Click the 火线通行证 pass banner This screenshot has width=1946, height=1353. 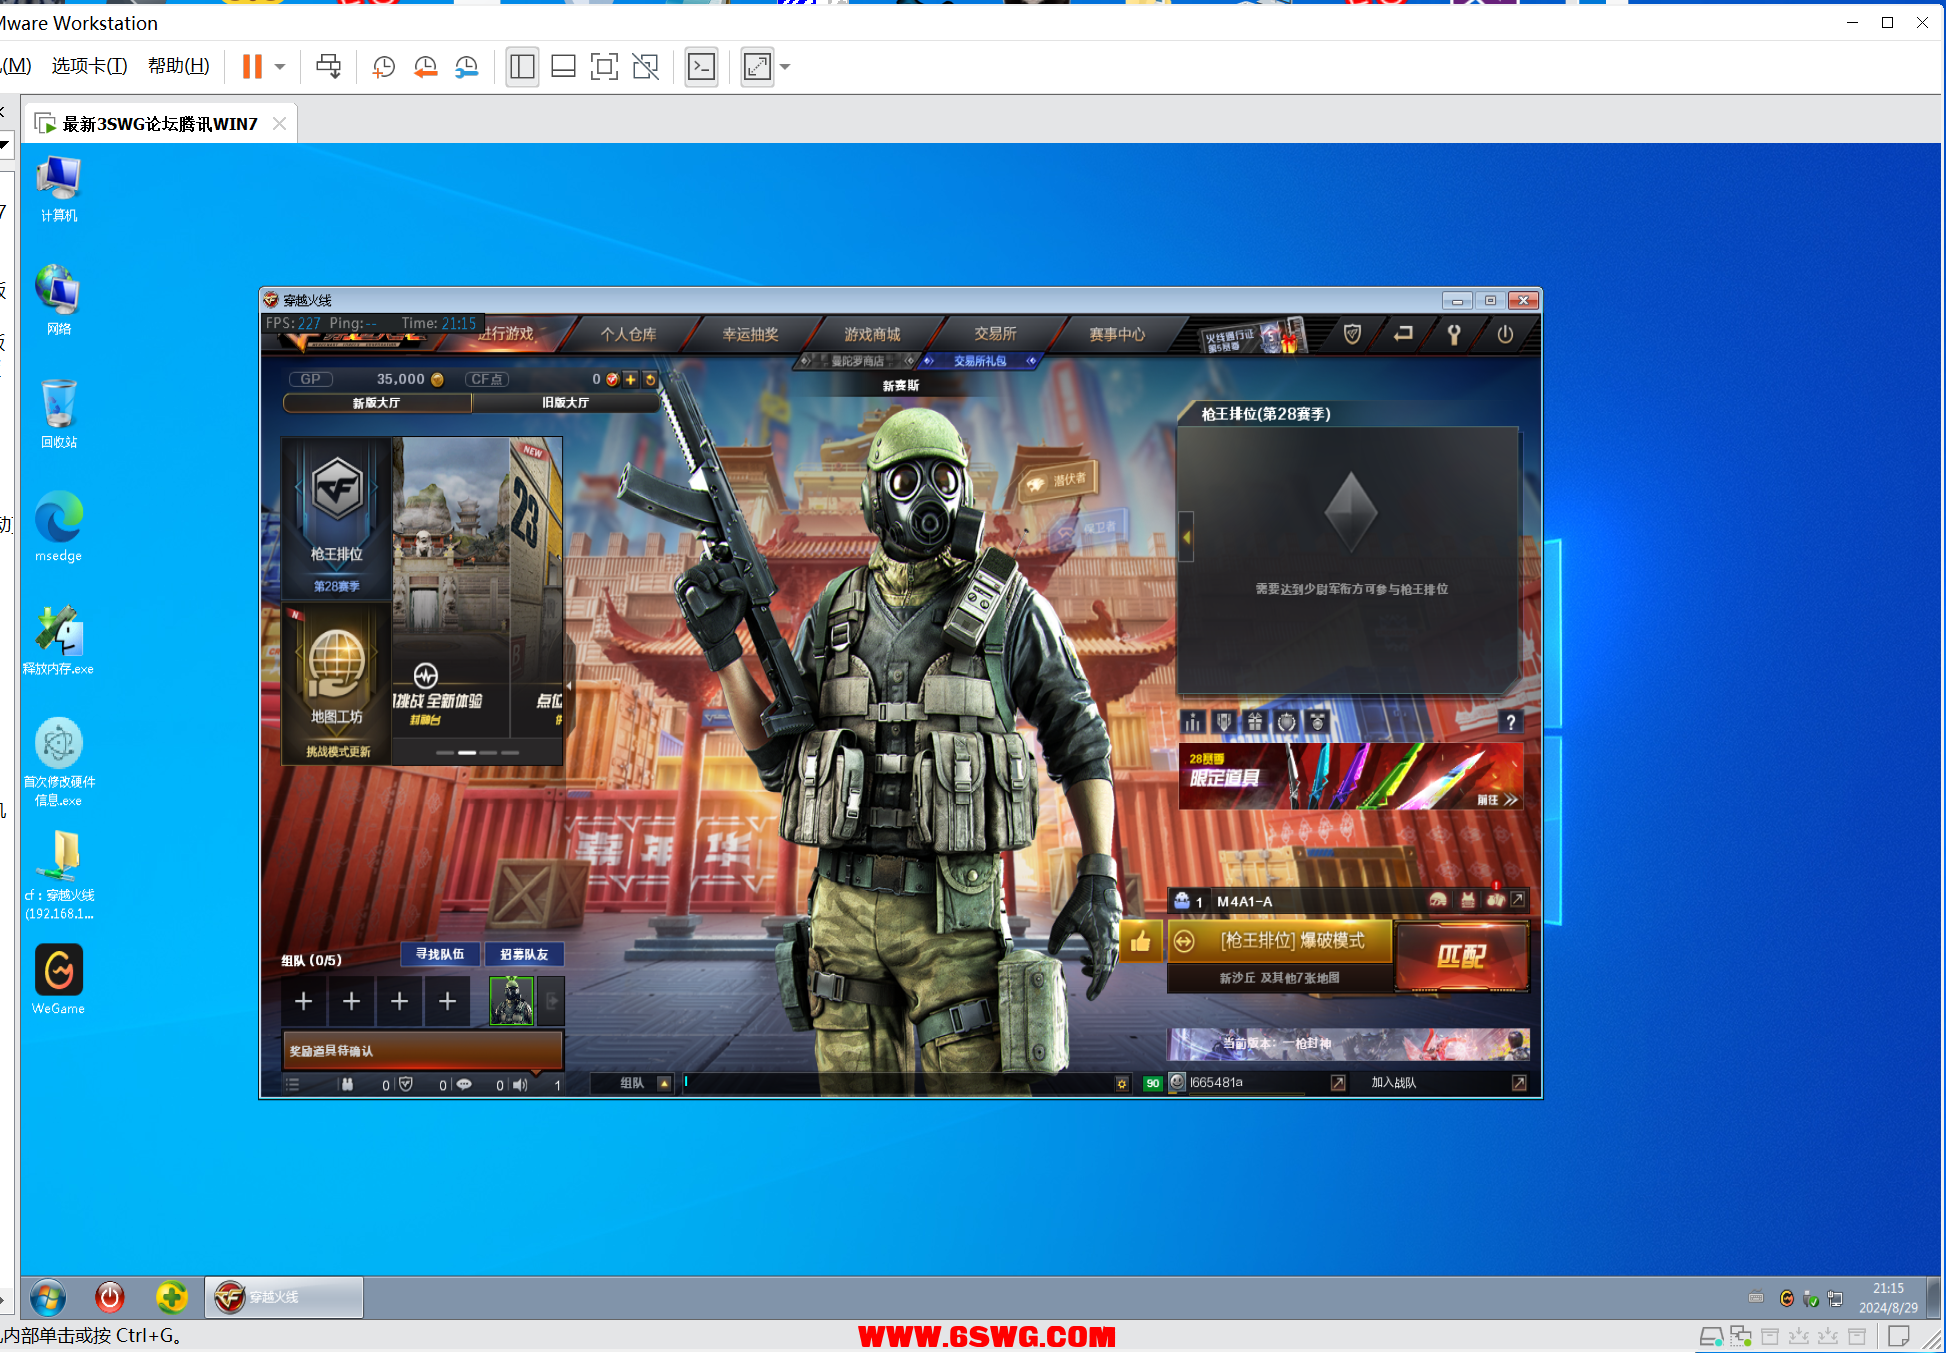1254,337
